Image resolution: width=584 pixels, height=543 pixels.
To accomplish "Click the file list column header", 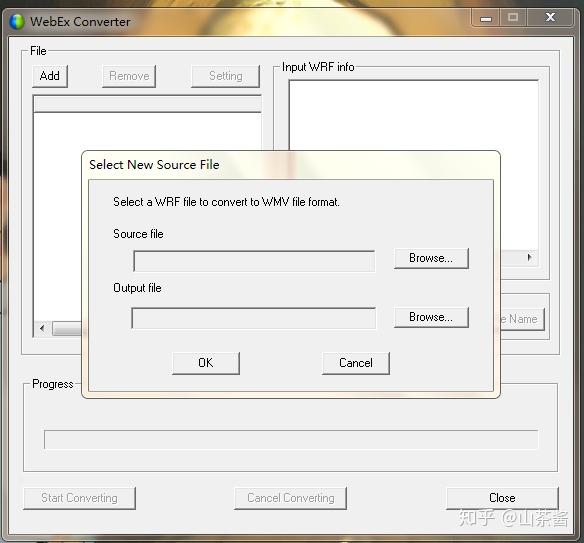I will [x=147, y=104].
